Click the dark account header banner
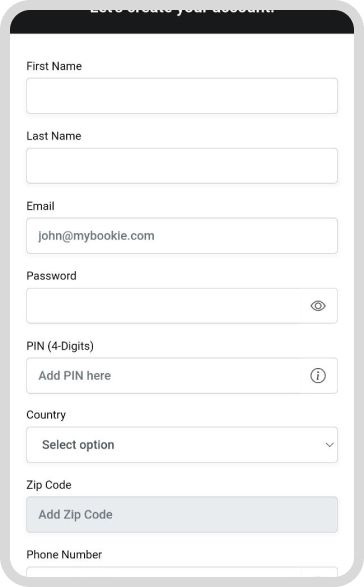The image size is (364, 587). pos(182,21)
